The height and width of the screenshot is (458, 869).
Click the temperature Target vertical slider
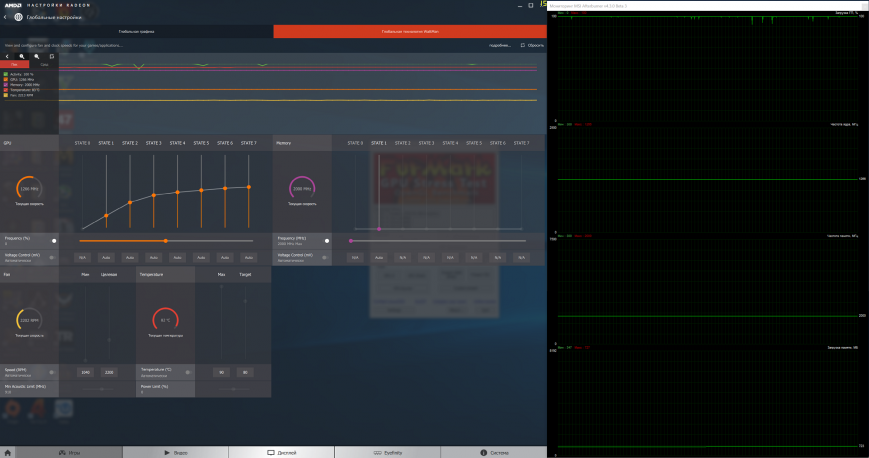(x=245, y=323)
